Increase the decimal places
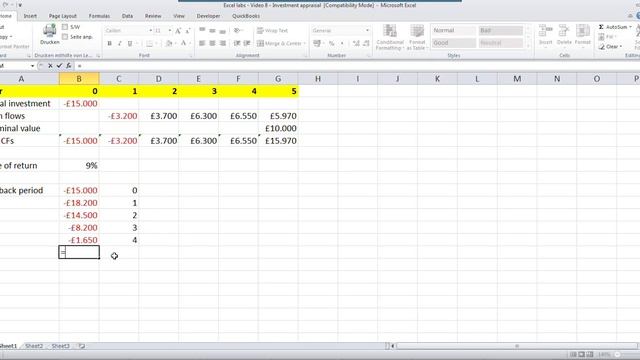640x360 pixels. coord(356,43)
